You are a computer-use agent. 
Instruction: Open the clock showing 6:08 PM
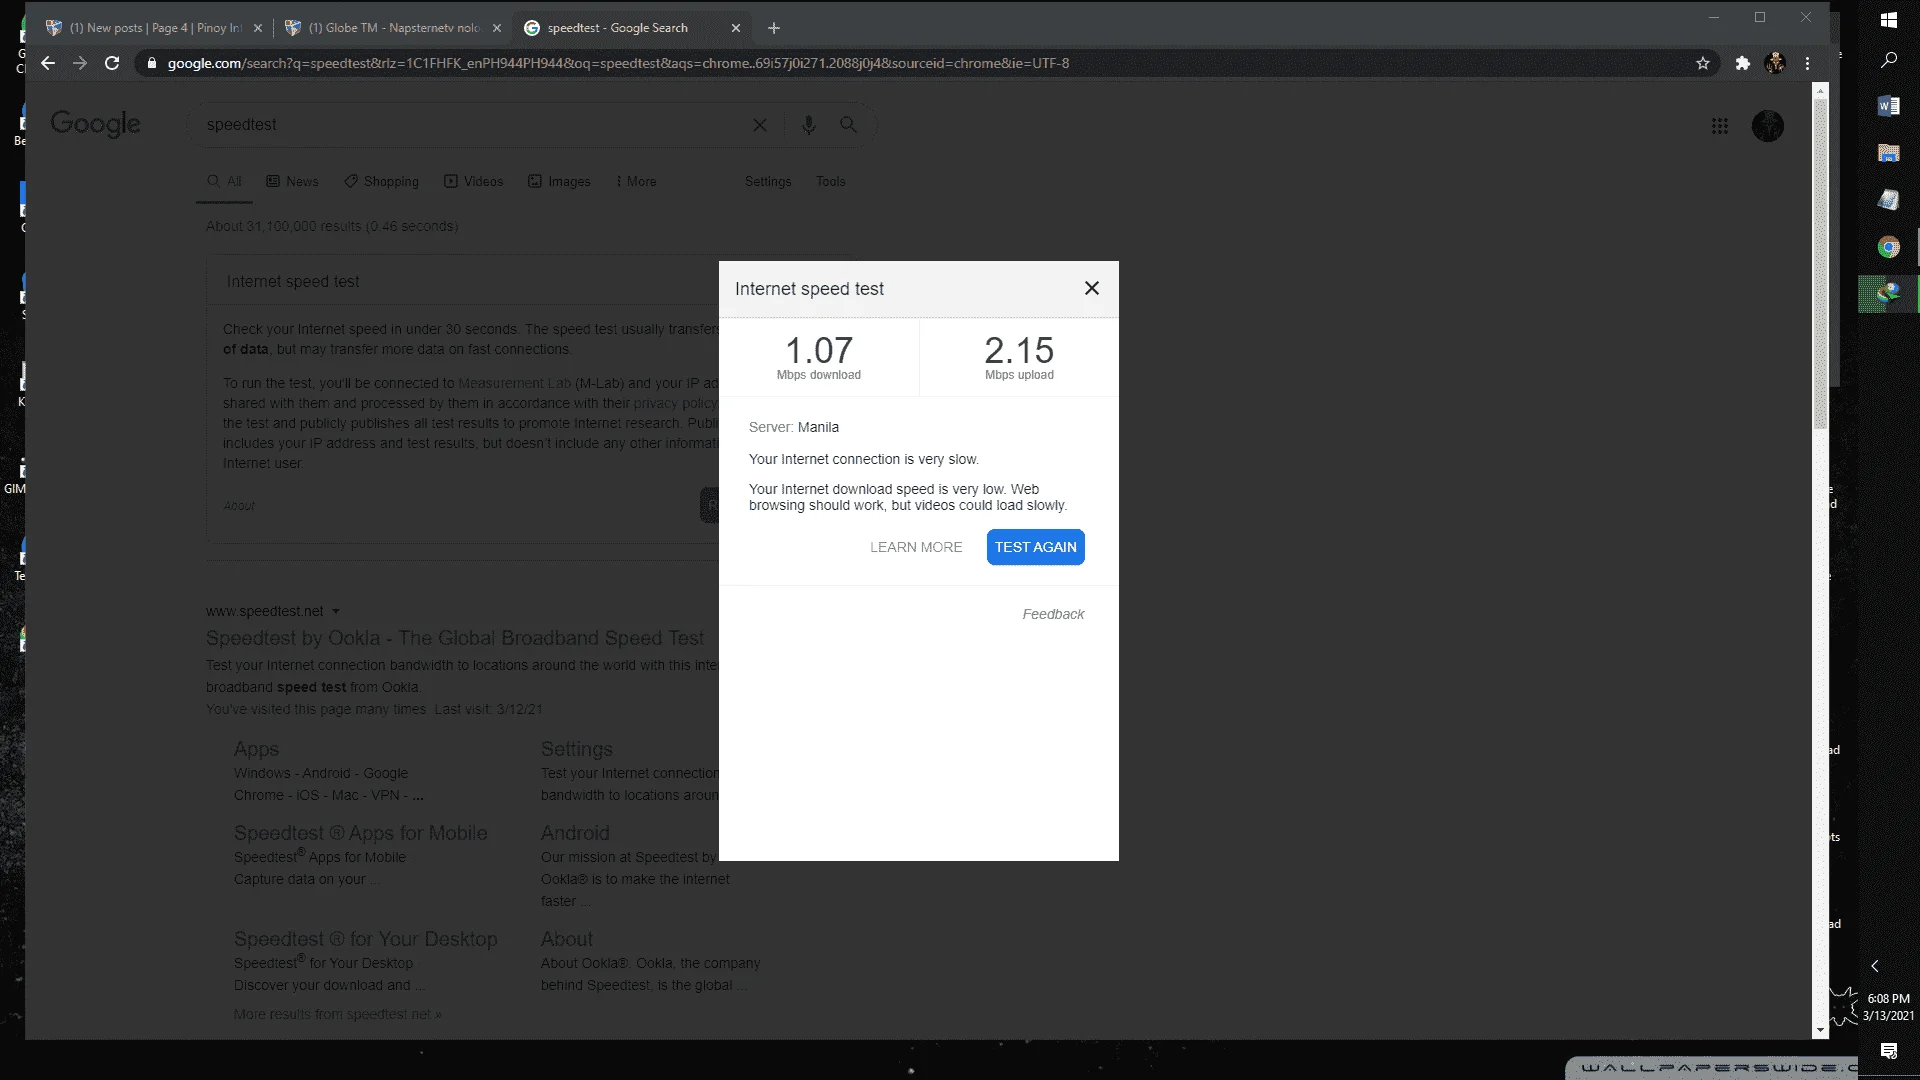1889,1006
